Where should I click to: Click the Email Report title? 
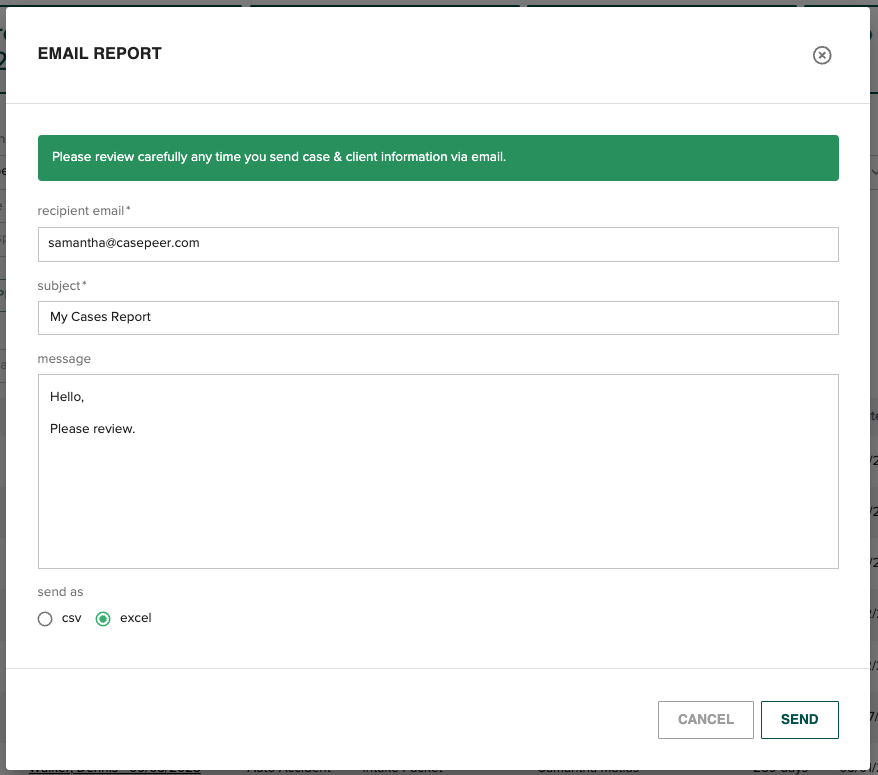point(100,53)
